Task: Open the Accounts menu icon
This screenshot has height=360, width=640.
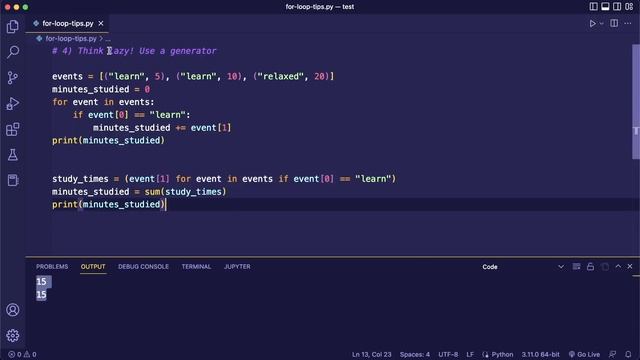Action: click(x=13, y=310)
